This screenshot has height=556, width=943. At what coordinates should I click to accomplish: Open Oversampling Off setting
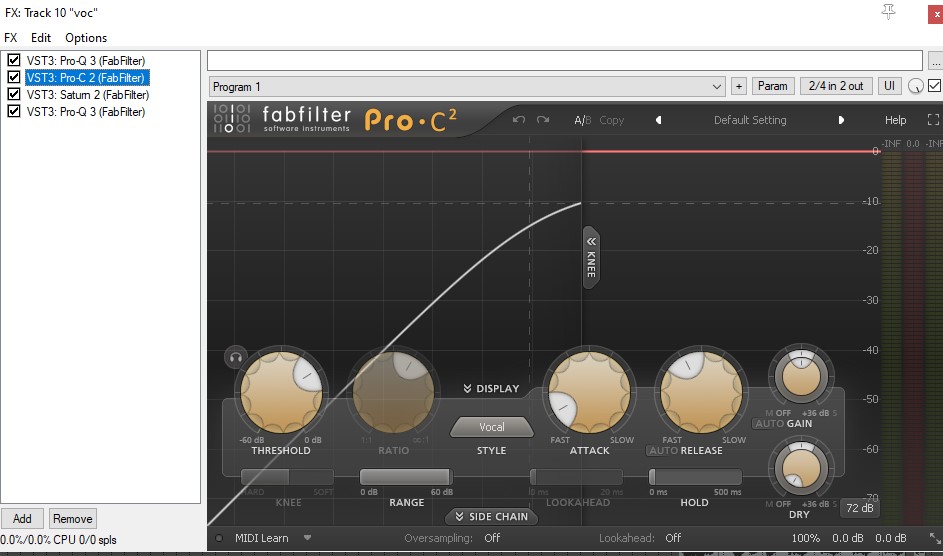click(492, 538)
